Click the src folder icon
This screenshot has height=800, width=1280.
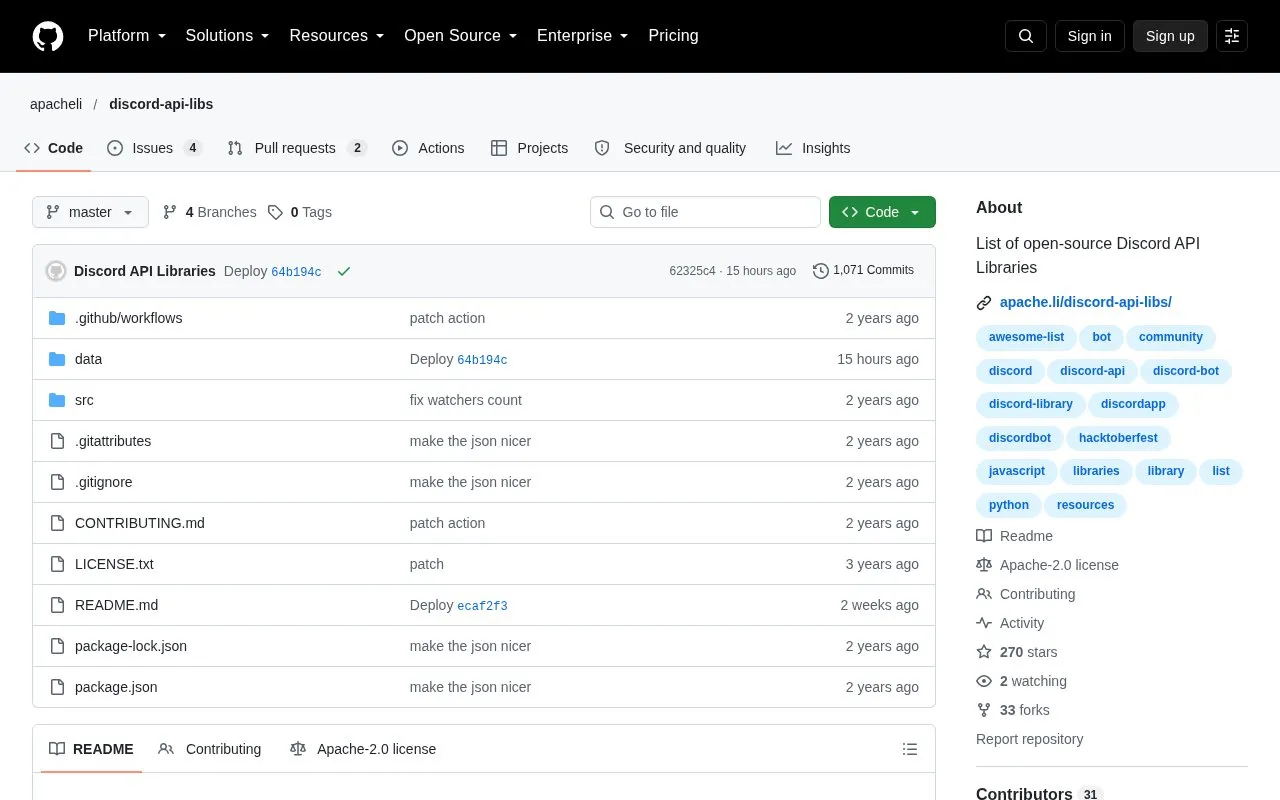(57, 400)
